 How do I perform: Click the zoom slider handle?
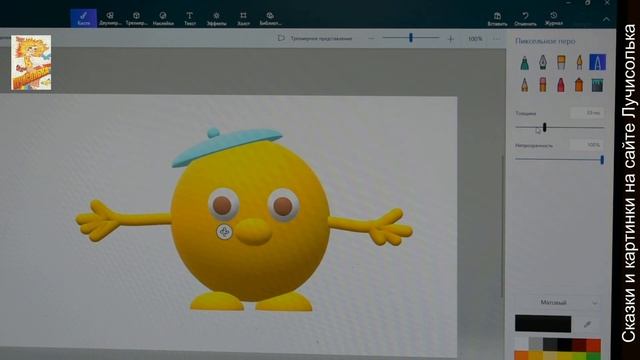click(411, 38)
